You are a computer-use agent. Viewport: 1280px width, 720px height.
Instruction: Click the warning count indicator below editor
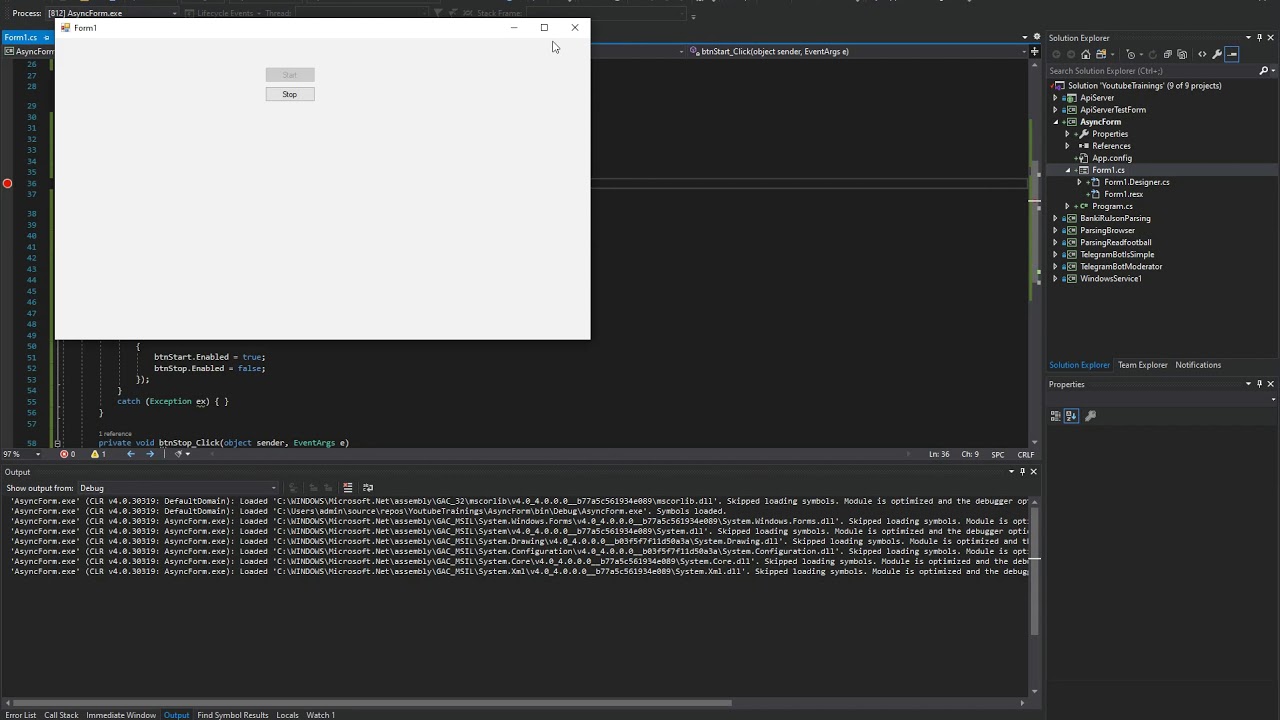click(98, 454)
